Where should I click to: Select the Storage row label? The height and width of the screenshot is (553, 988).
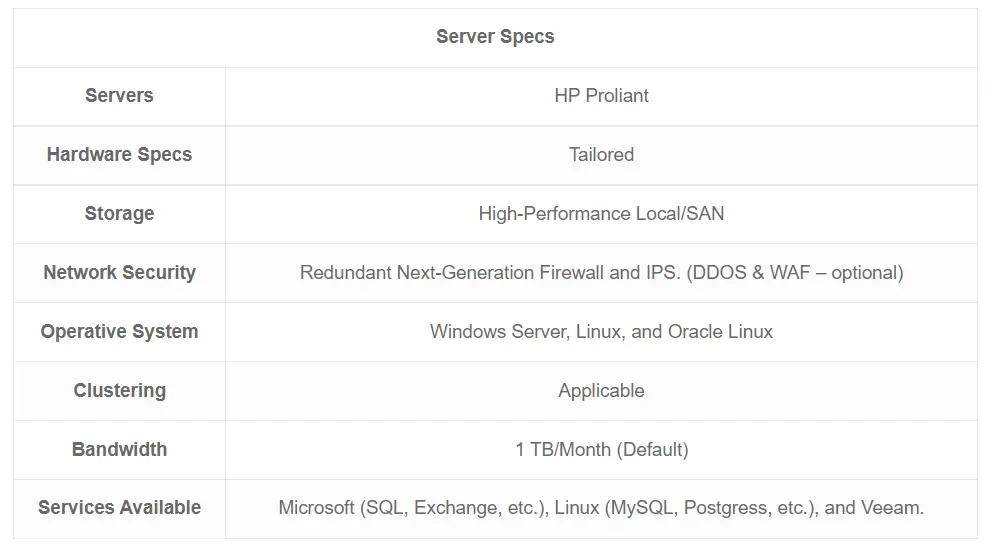click(119, 214)
